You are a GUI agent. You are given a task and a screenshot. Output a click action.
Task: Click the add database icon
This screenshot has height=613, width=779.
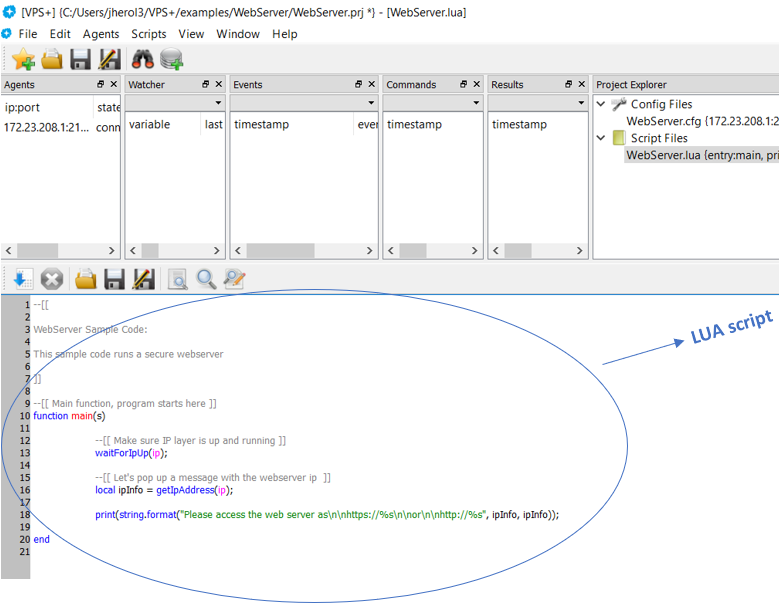(171, 60)
